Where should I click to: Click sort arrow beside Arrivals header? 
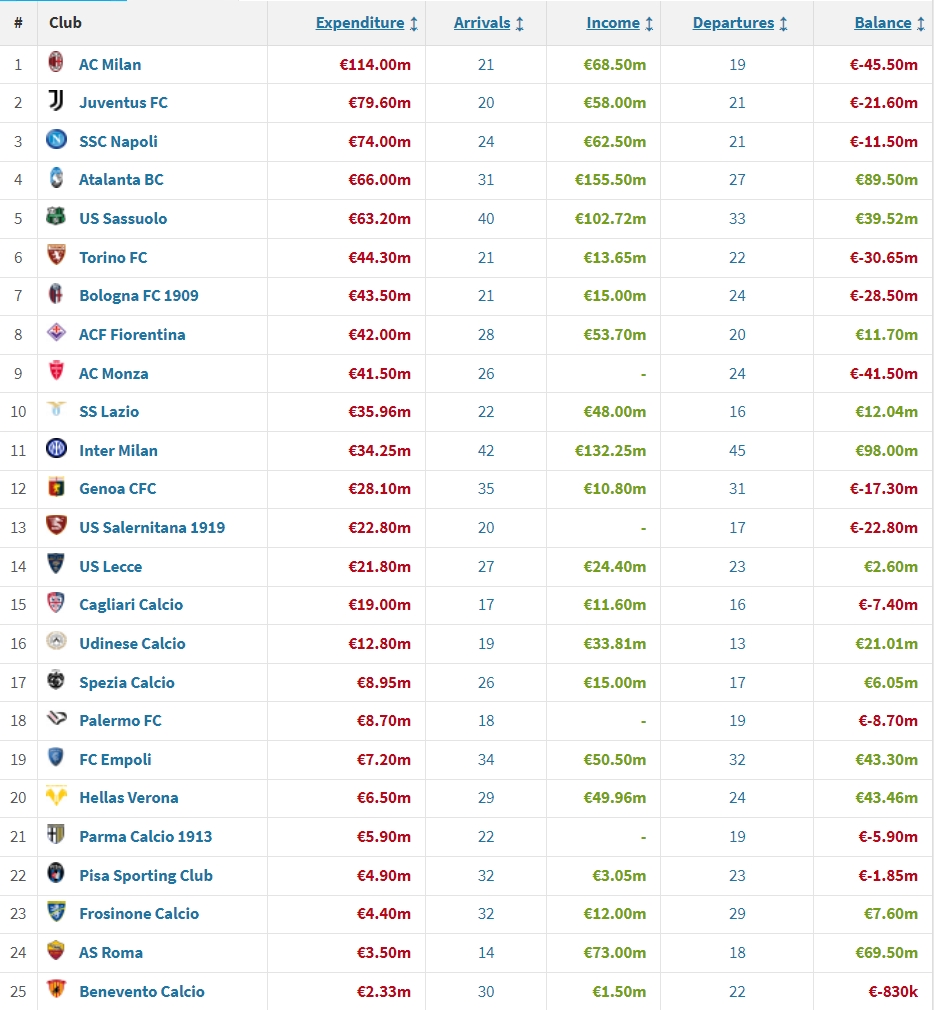(520, 24)
